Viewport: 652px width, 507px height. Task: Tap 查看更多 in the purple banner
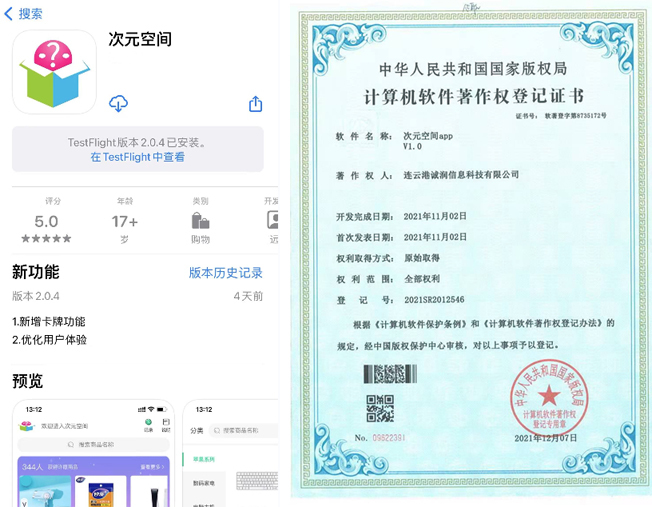coord(152,467)
